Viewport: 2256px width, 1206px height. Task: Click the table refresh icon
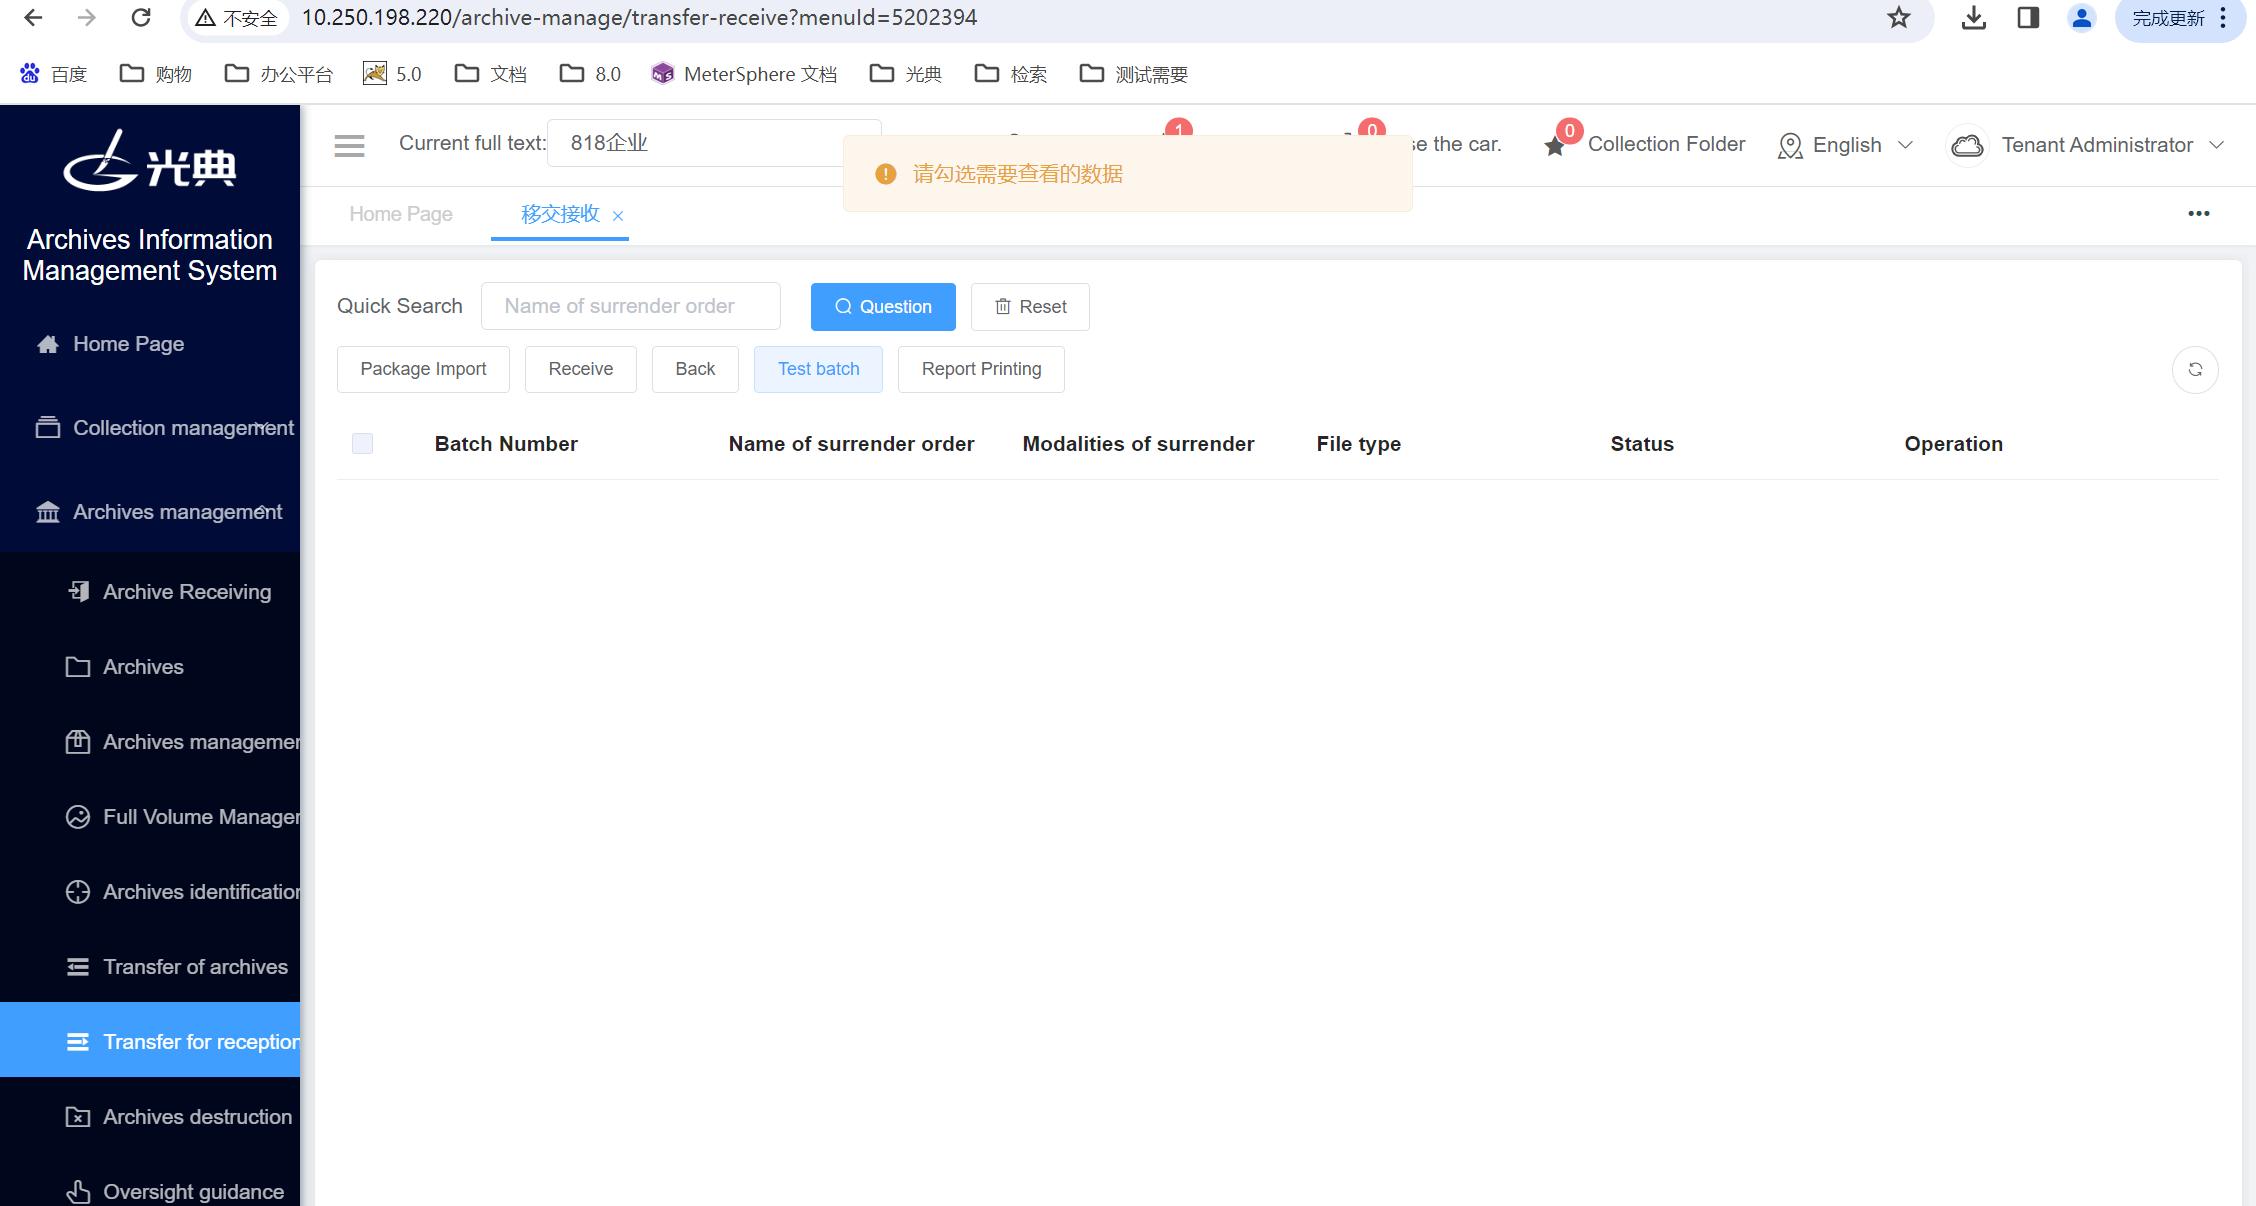(x=2195, y=370)
